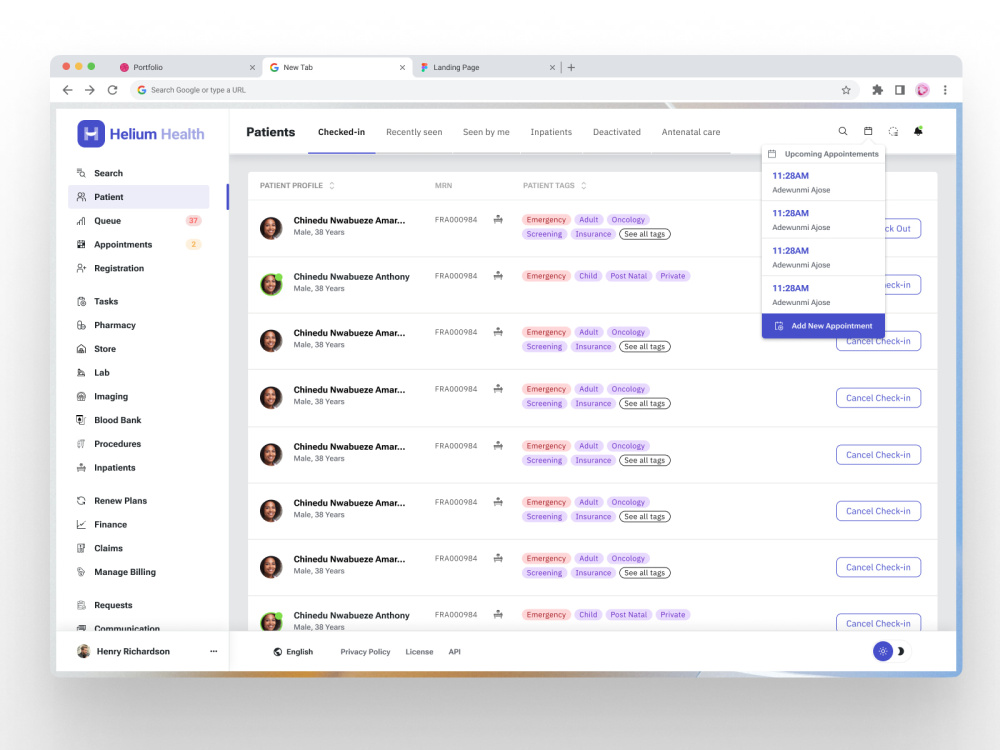The height and width of the screenshot is (750, 1000).
Task: Click the Imaging sidebar icon
Action: tap(81, 396)
